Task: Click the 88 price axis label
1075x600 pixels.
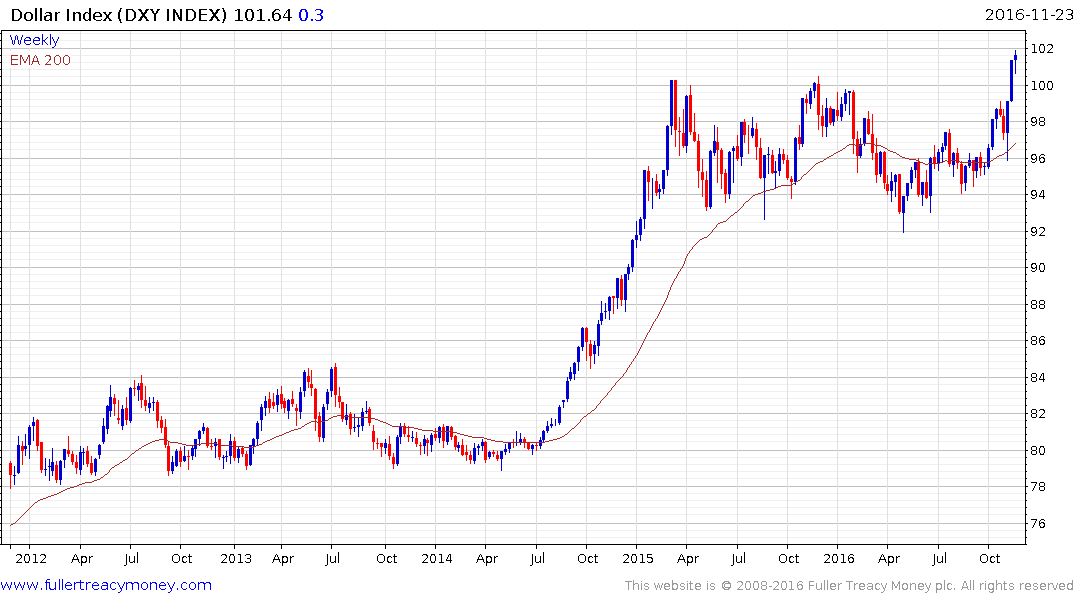Action: point(1038,304)
